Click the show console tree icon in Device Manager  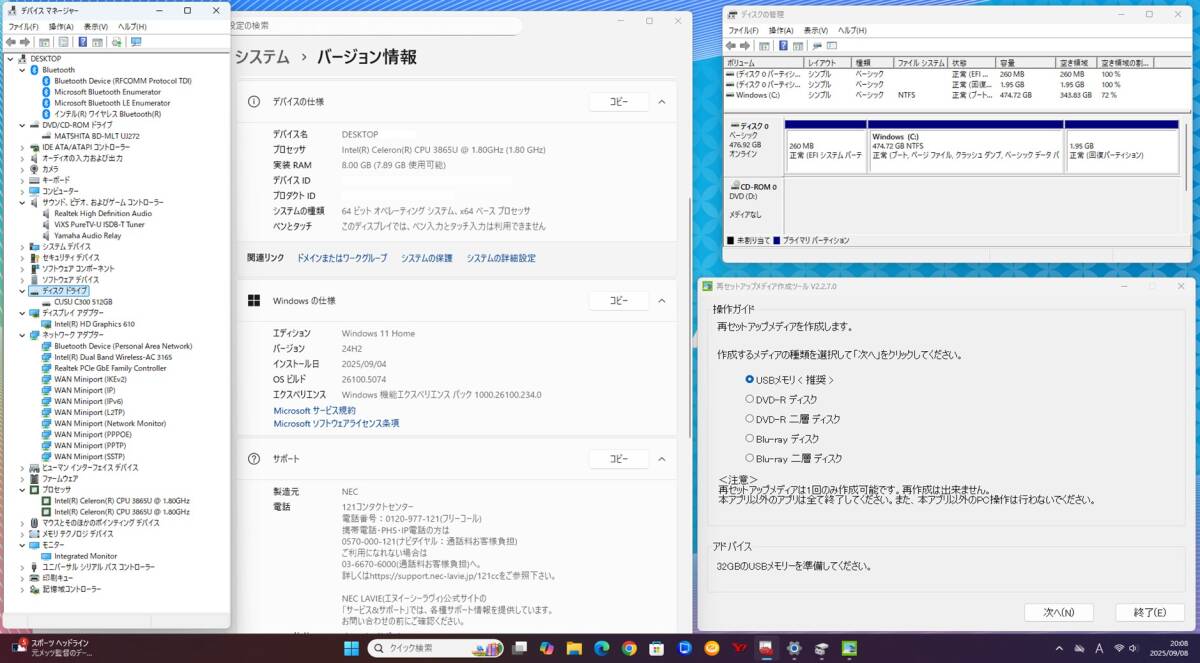point(45,41)
